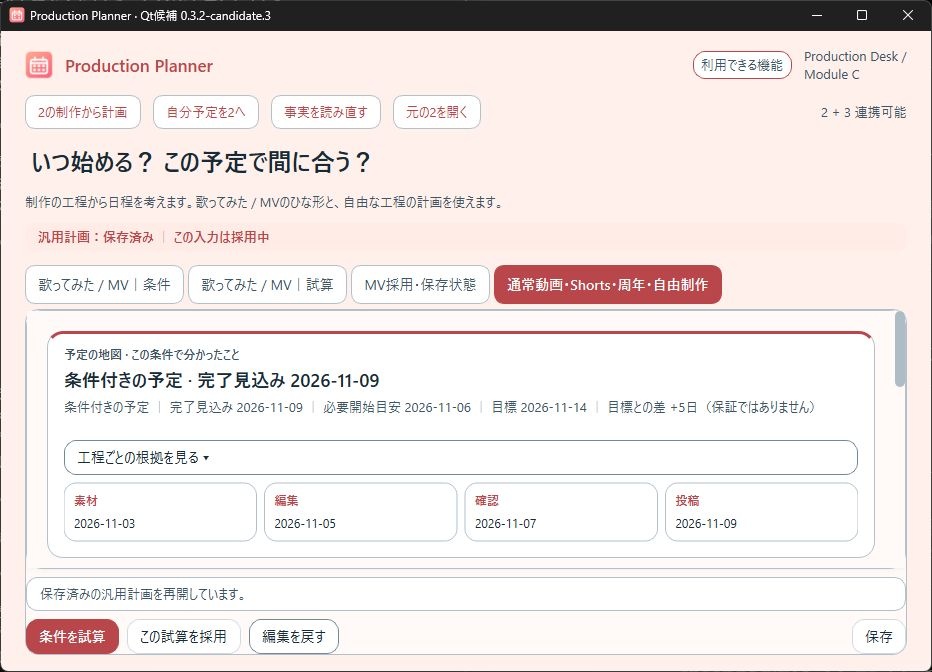Click the 保存済みの汎用計画を再開しています status message

465,594
